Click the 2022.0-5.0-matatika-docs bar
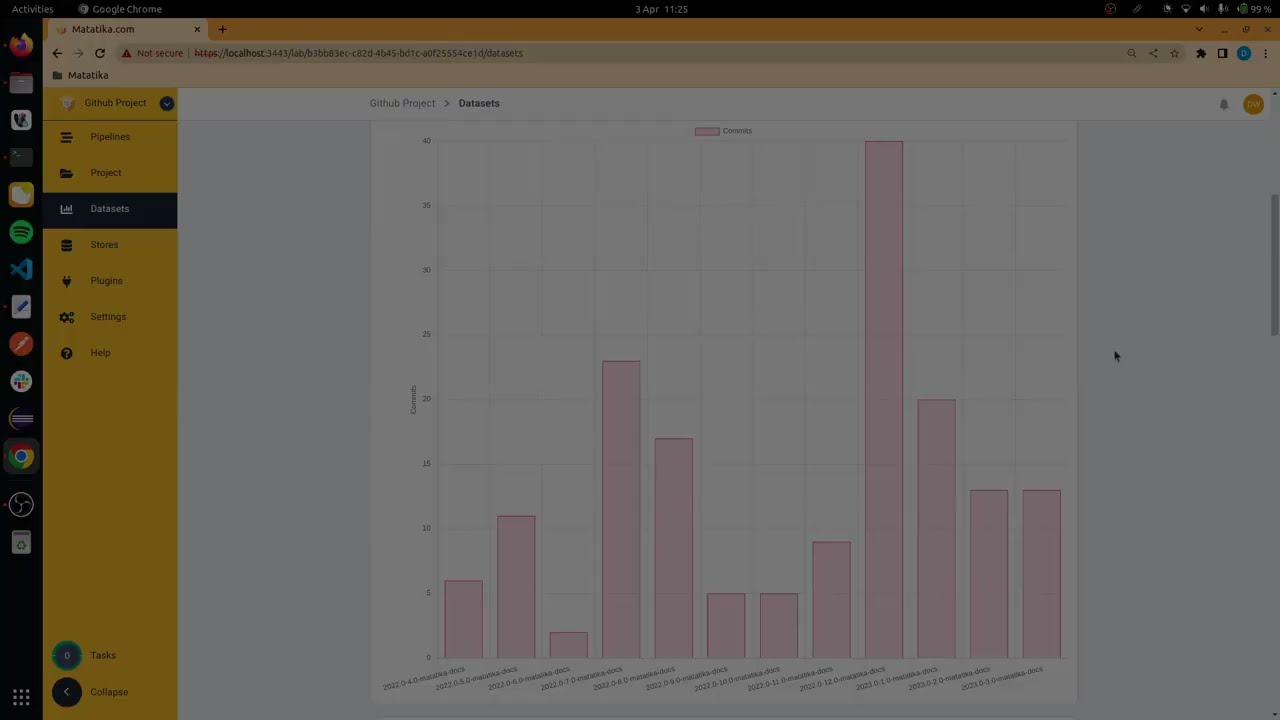Viewport: 1280px width, 720px height. [x=516, y=587]
